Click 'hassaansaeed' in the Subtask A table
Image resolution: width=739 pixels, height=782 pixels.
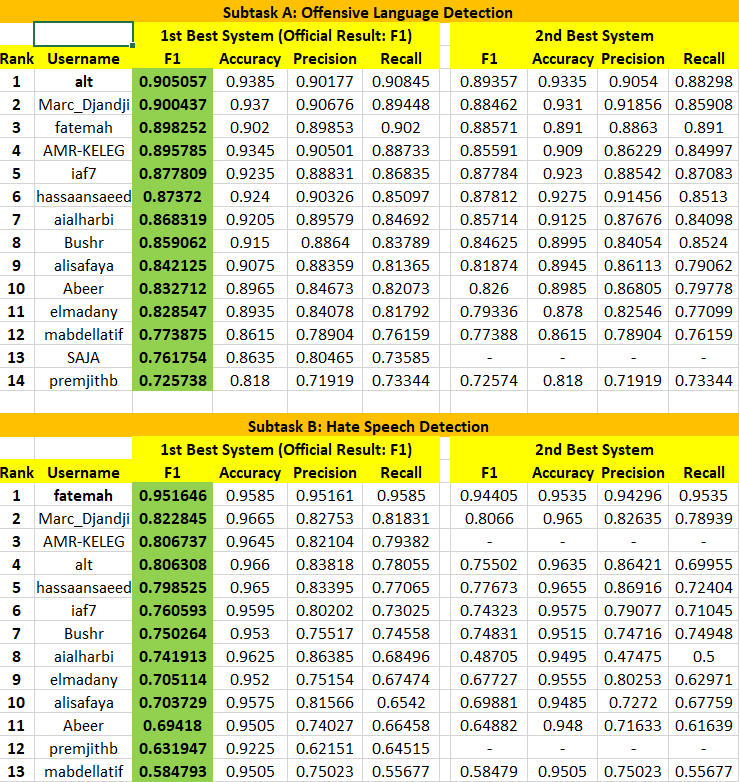(83, 196)
